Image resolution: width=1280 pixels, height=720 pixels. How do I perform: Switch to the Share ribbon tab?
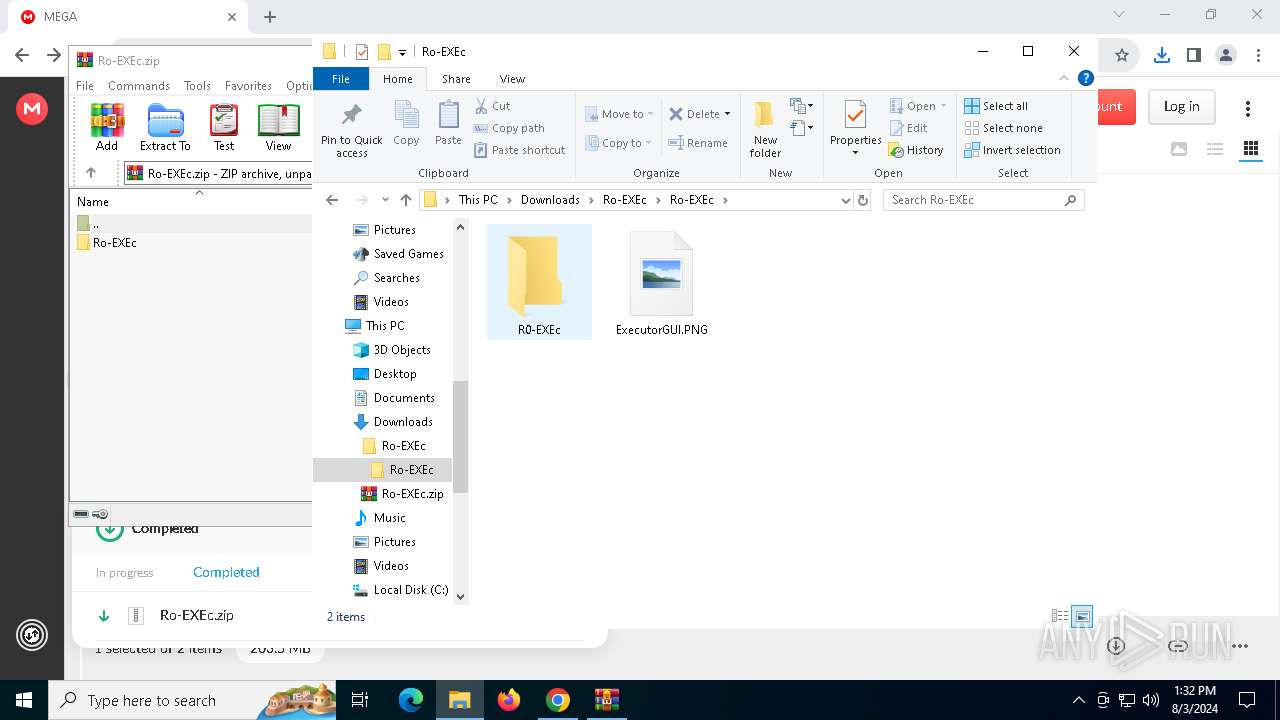pos(456,79)
